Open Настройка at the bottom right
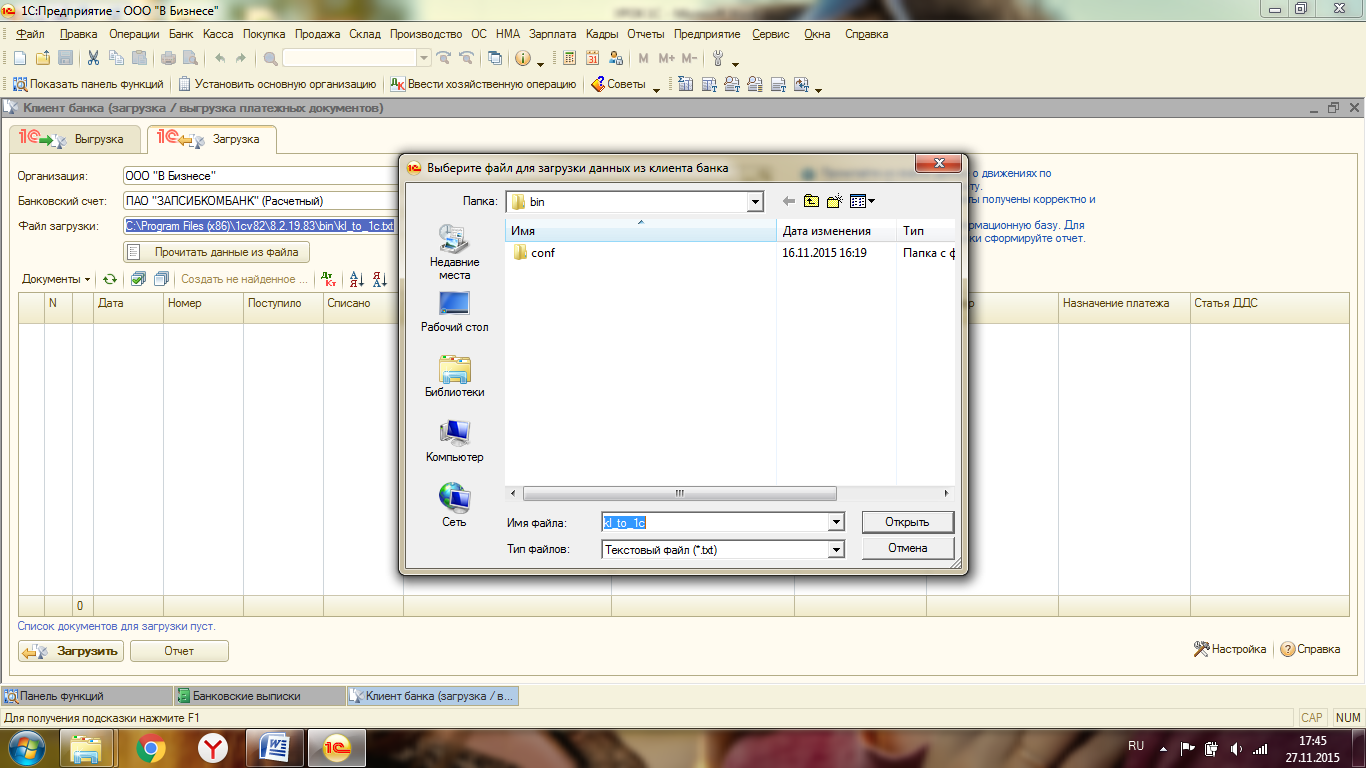Image resolution: width=1366 pixels, height=768 pixels. click(x=1230, y=649)
